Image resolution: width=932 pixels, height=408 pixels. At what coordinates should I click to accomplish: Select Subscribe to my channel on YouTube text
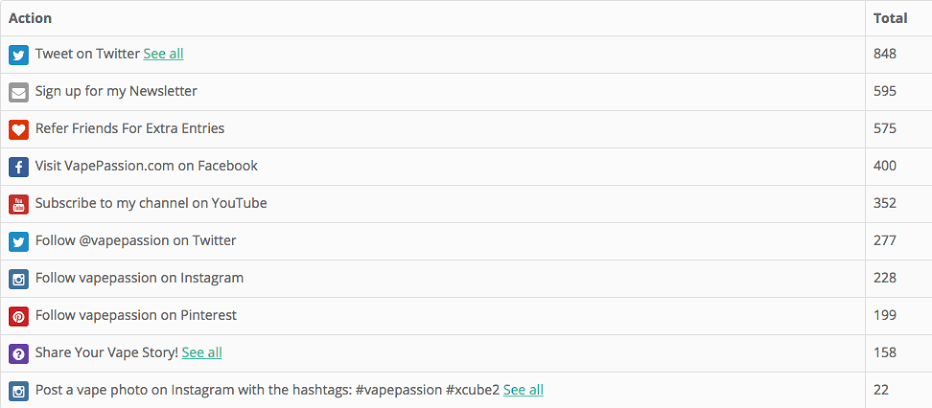151,203
